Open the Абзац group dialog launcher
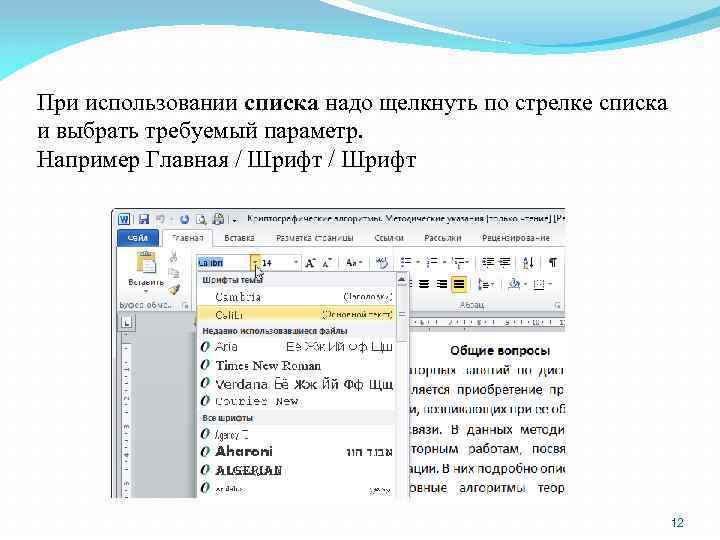 tap(557, 305)
